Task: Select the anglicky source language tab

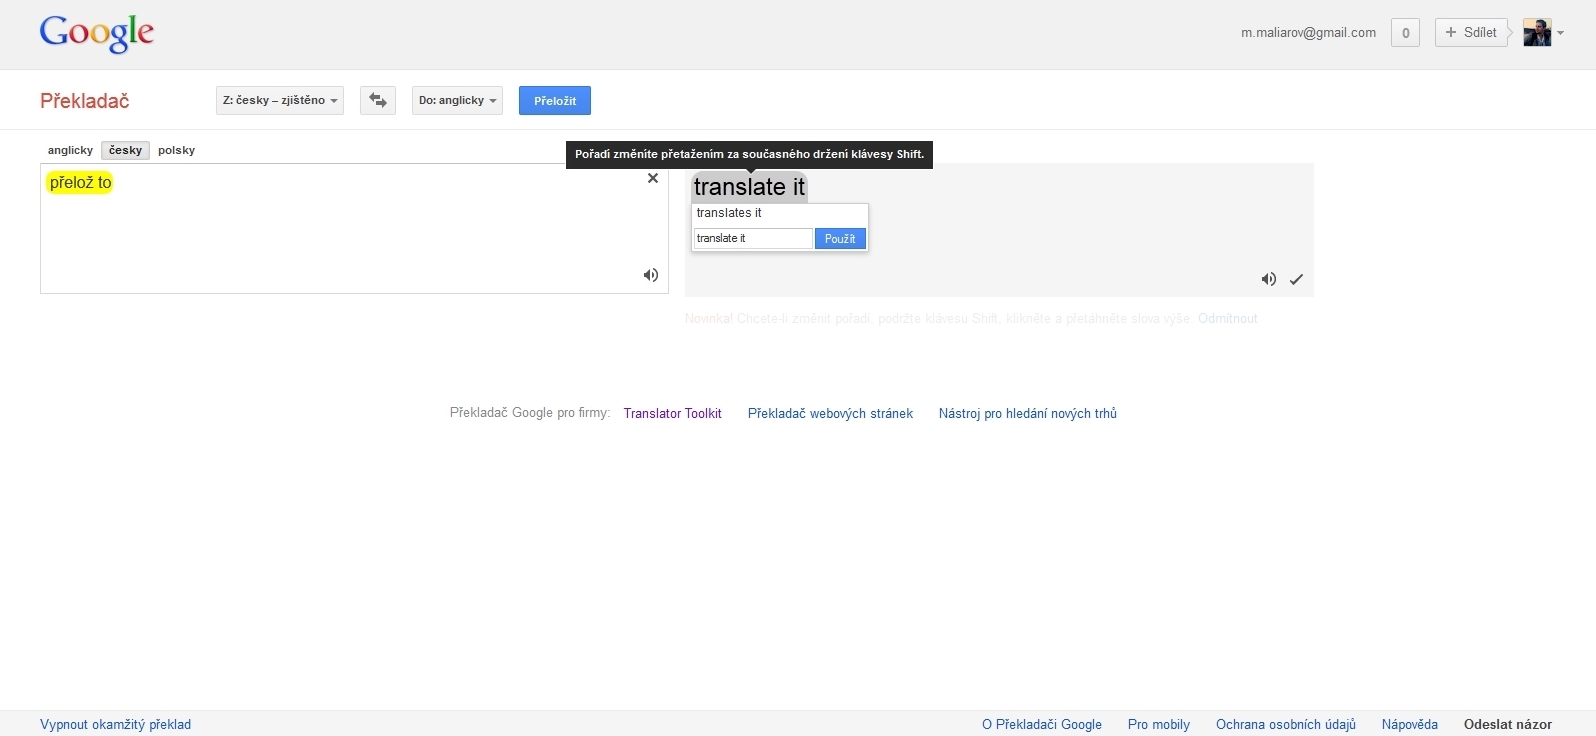Action: 70,150
